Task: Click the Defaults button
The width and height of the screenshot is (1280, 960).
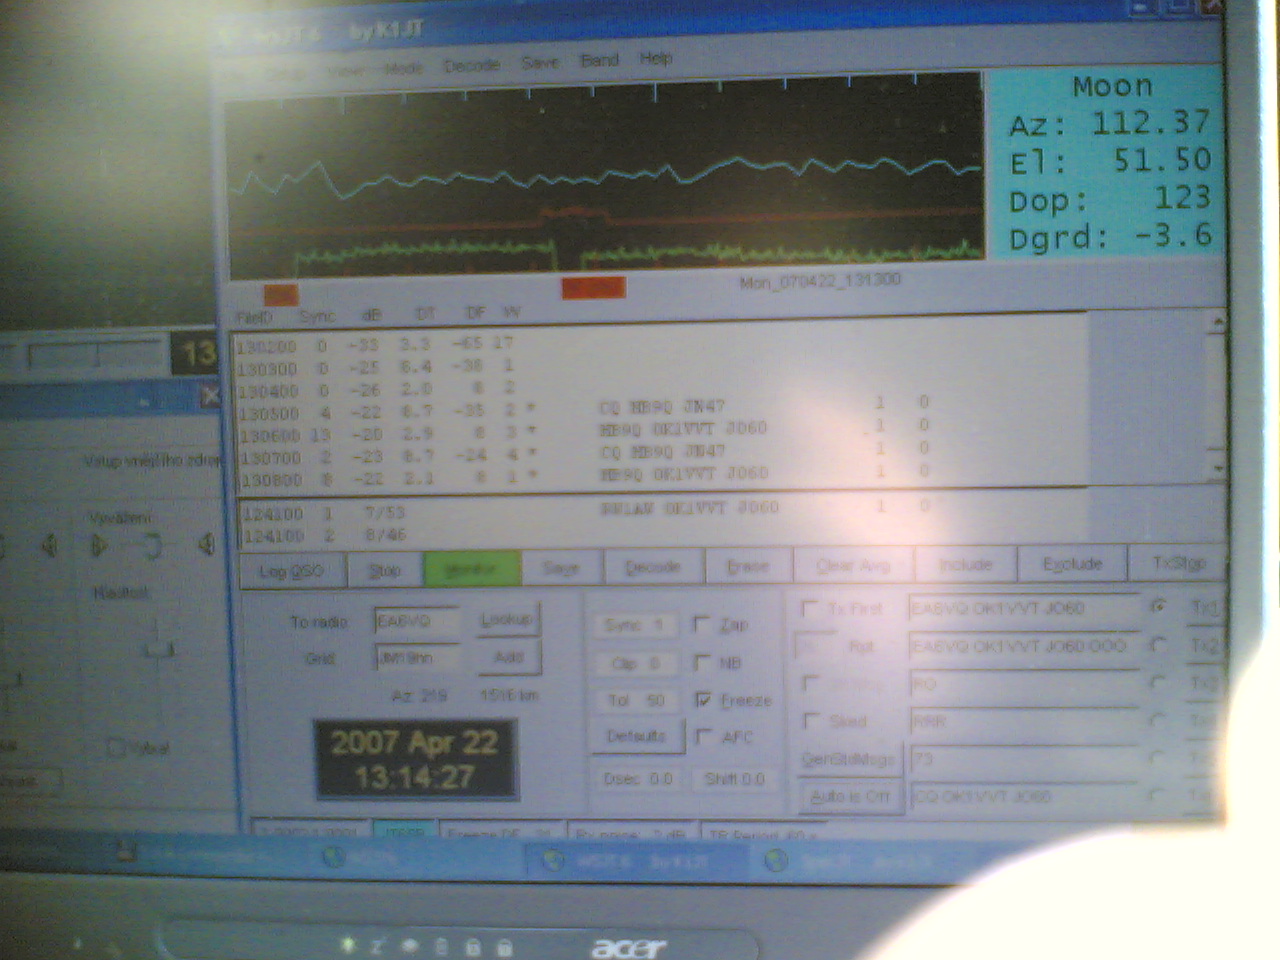Action: (636, 736)
